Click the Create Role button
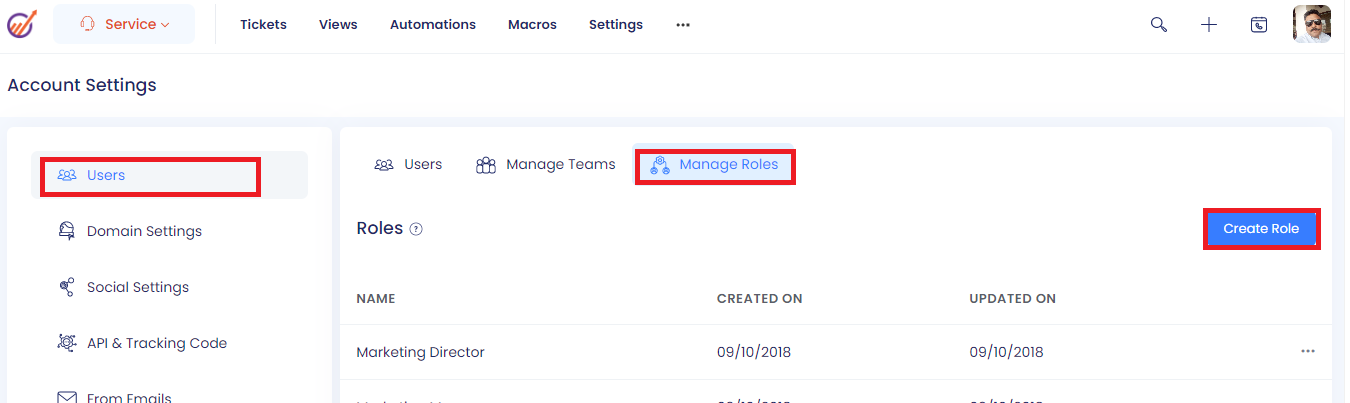This screenshot has width=1350, height=403. [1261, 229]
